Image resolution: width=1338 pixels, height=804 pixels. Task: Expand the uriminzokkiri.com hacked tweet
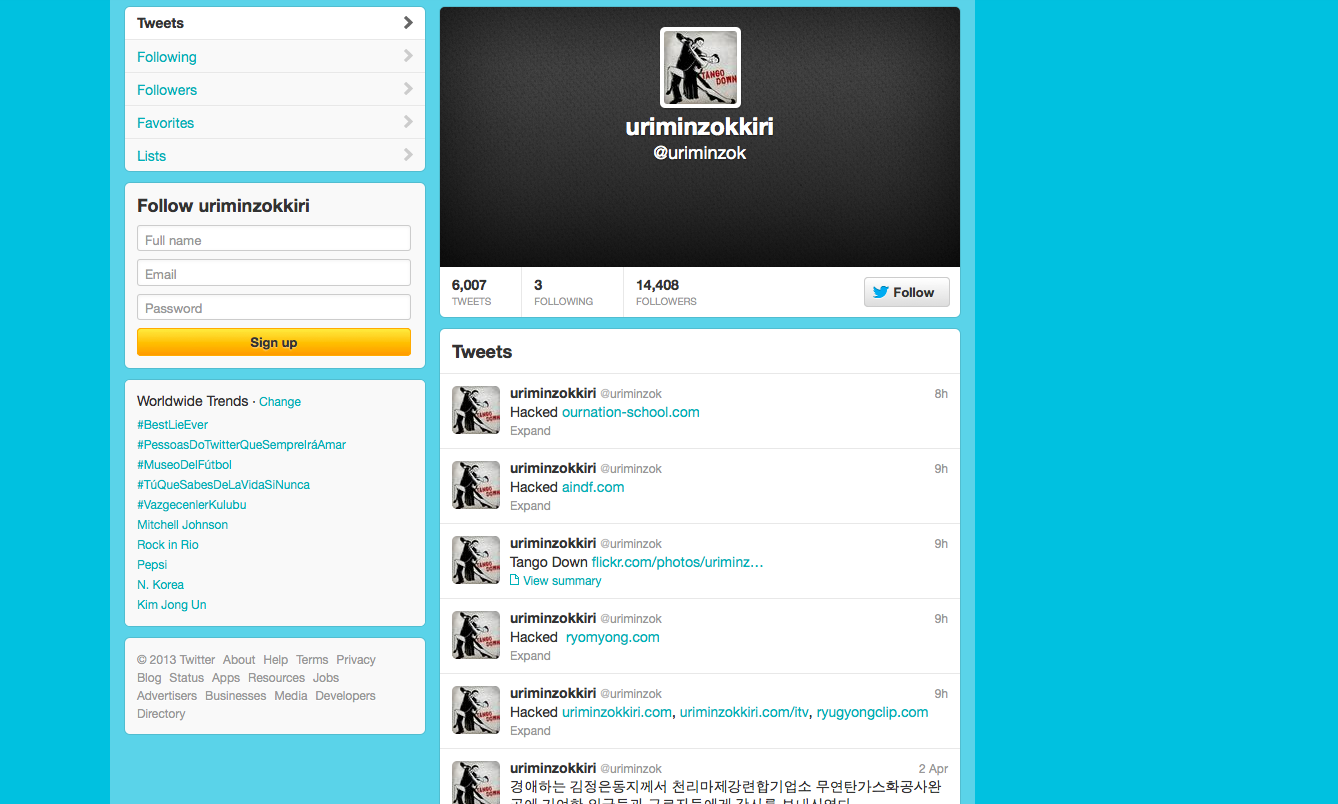(530, 731)
